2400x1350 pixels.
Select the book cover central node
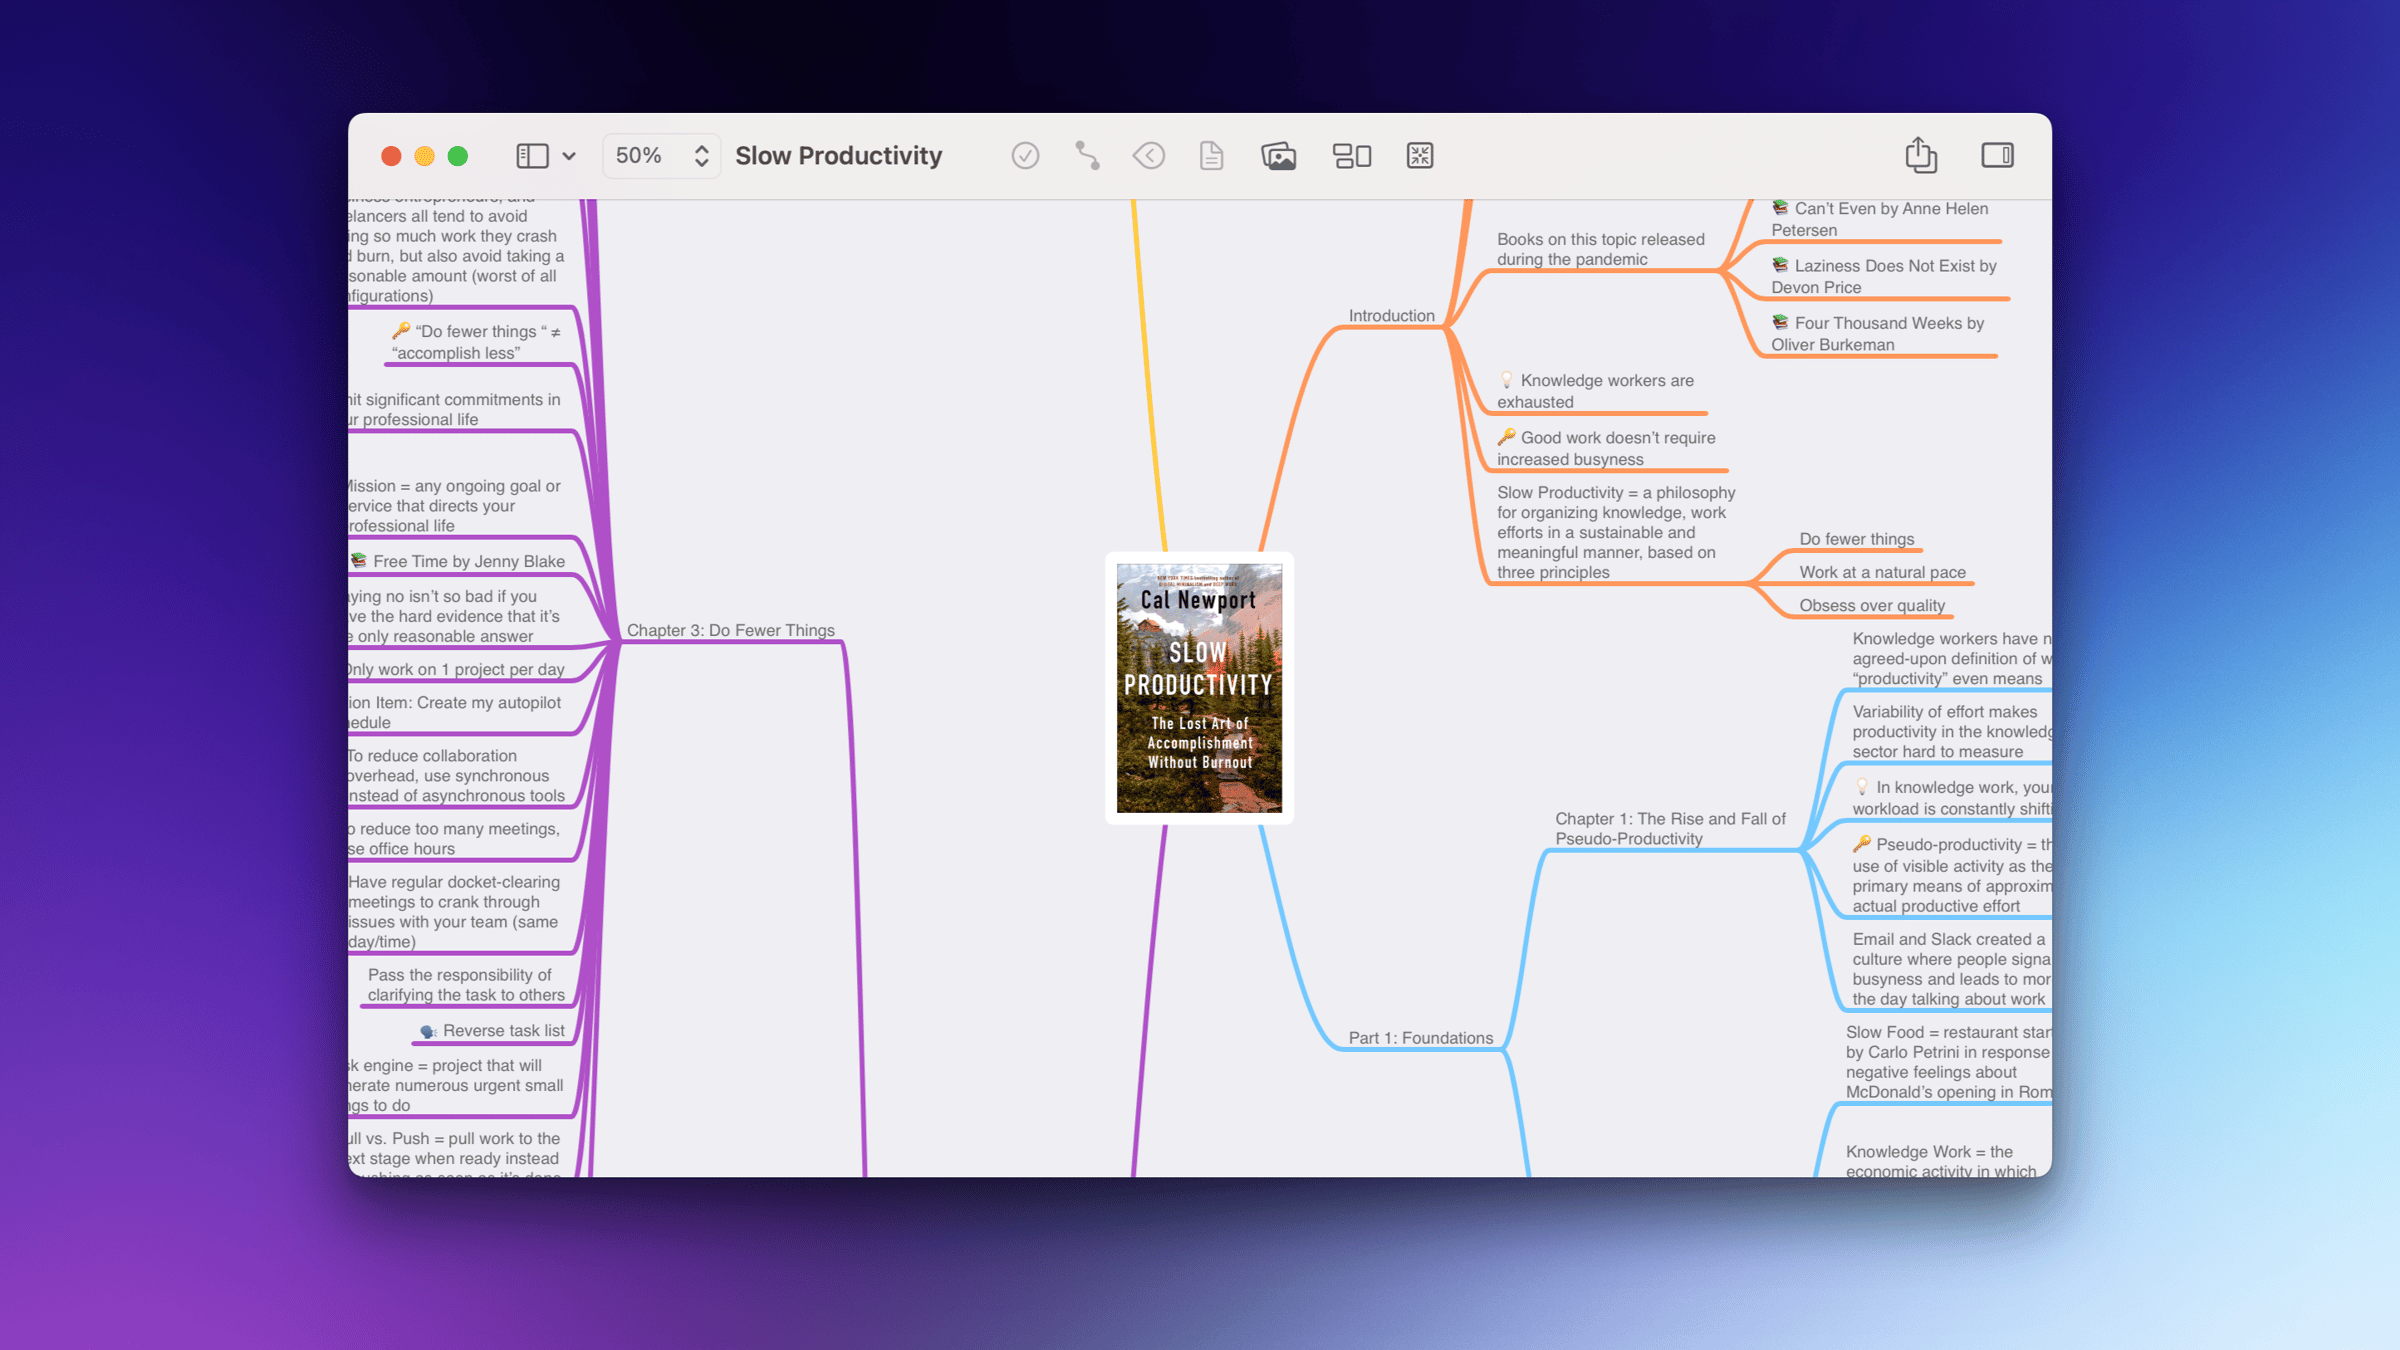point(1199,688)
